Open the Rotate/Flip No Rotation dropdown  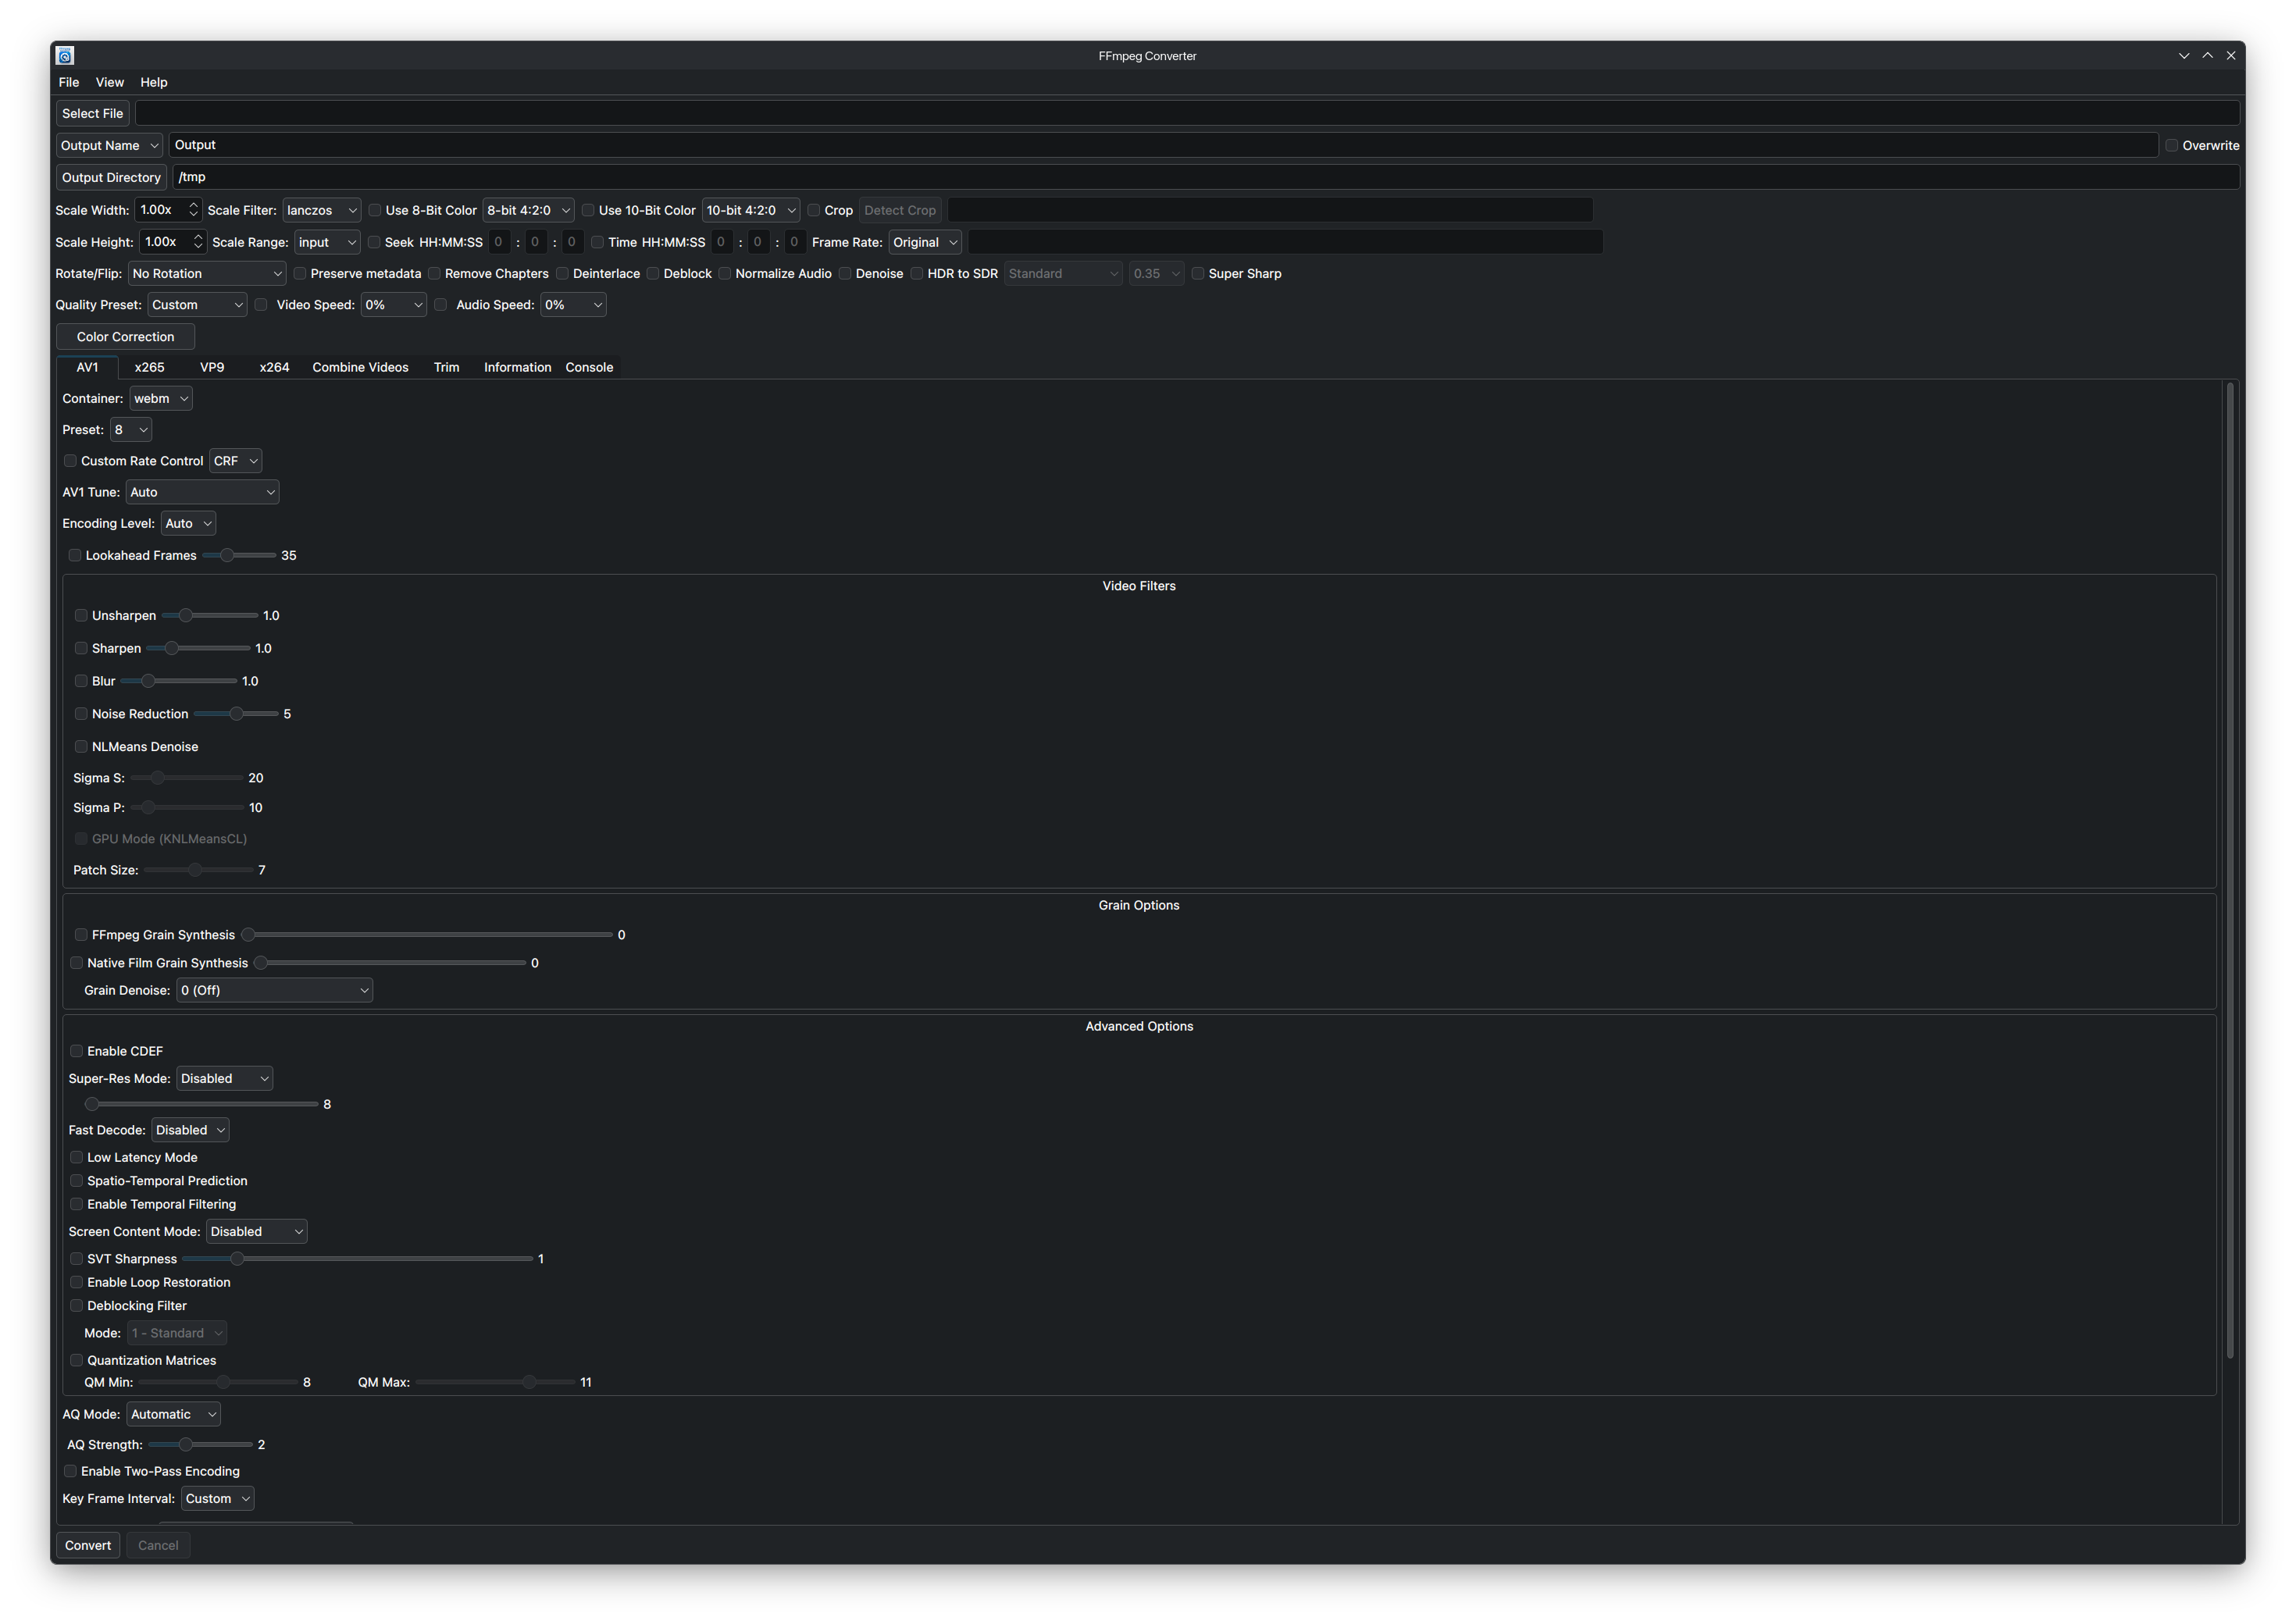click(x=207, y=273)
